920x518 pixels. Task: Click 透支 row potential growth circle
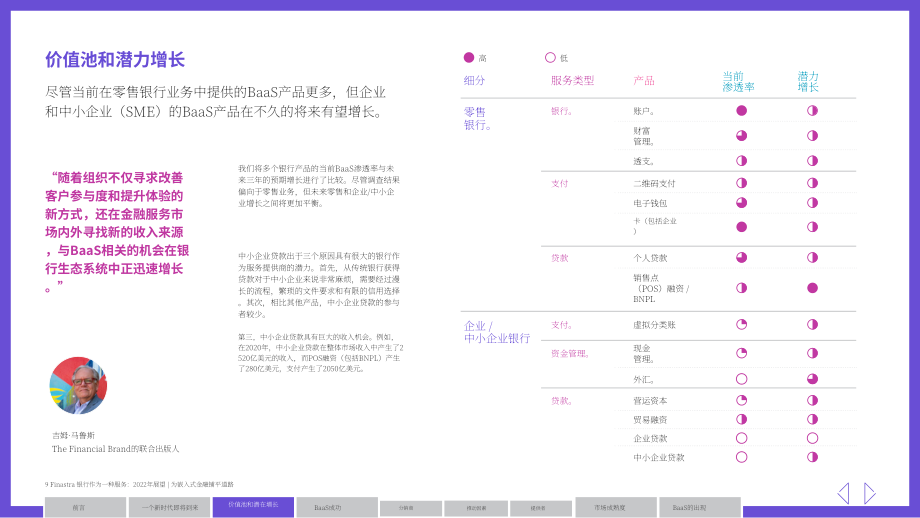tap(812, 161)
